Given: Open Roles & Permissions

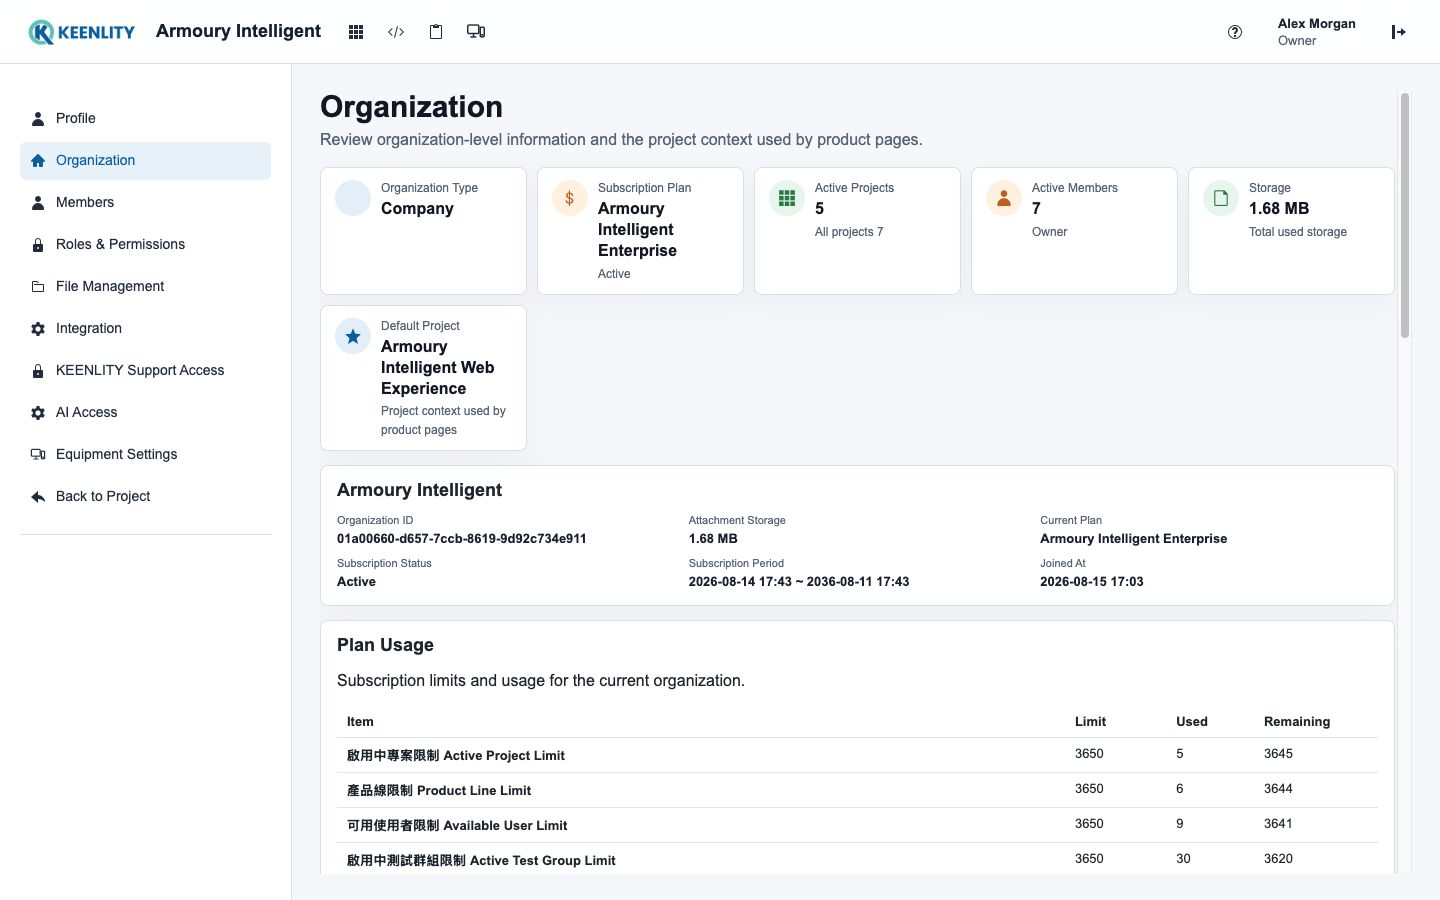Looking at the screenshot, I should click(x=145, y=245).
